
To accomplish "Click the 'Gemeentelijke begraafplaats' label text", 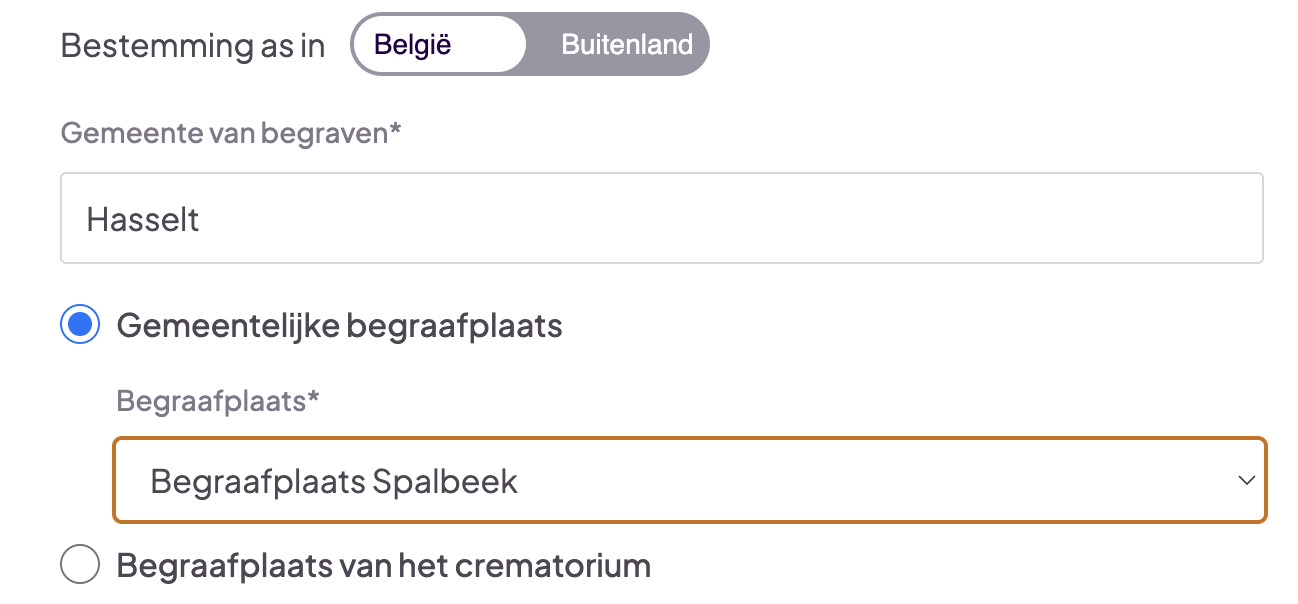I will [x=339, y=325].
